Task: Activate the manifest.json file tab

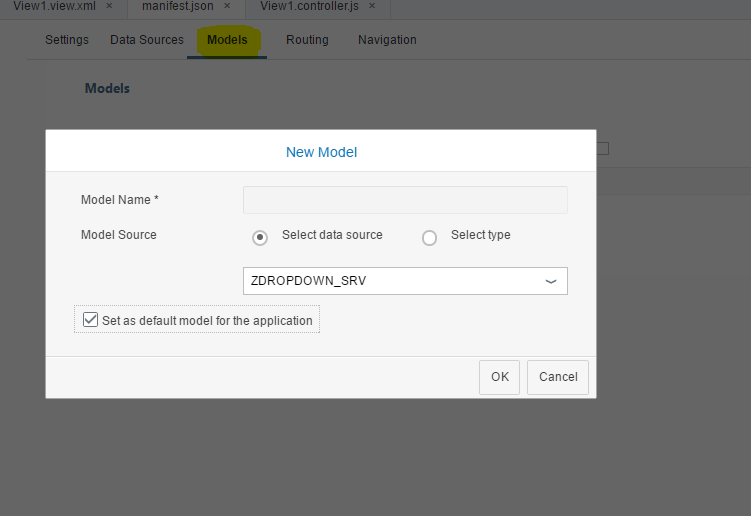Action: 178,6
